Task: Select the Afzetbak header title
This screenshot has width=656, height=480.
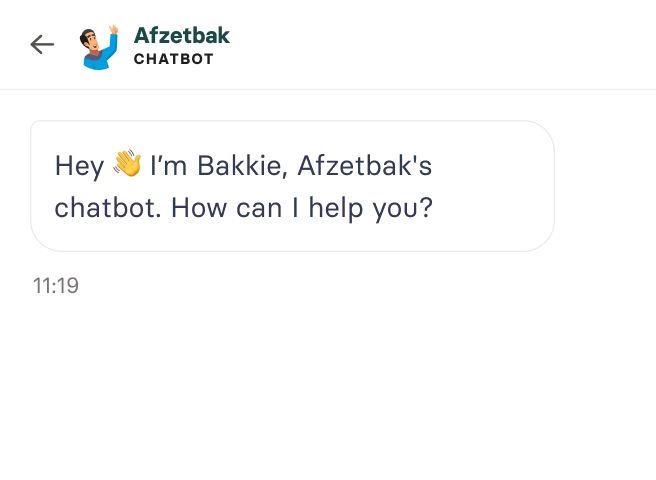Action: (x=182, y=36)
